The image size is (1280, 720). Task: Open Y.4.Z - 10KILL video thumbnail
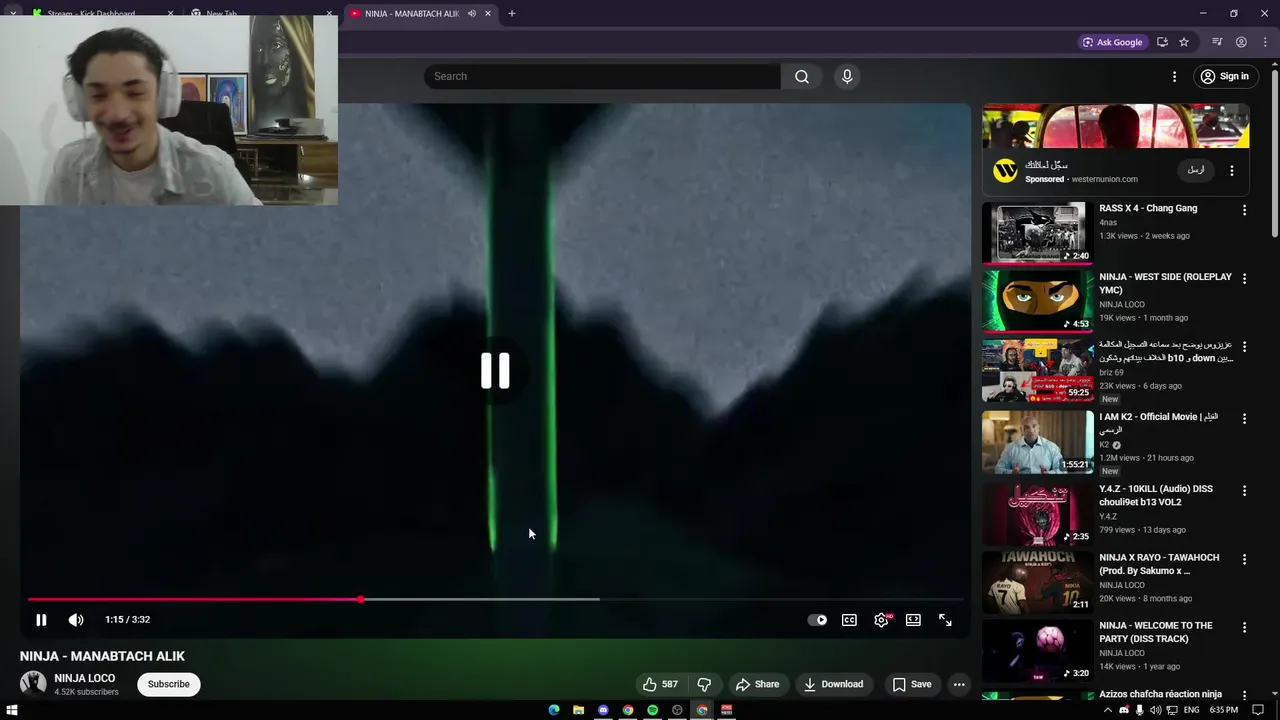click(x=1037, y=514)
